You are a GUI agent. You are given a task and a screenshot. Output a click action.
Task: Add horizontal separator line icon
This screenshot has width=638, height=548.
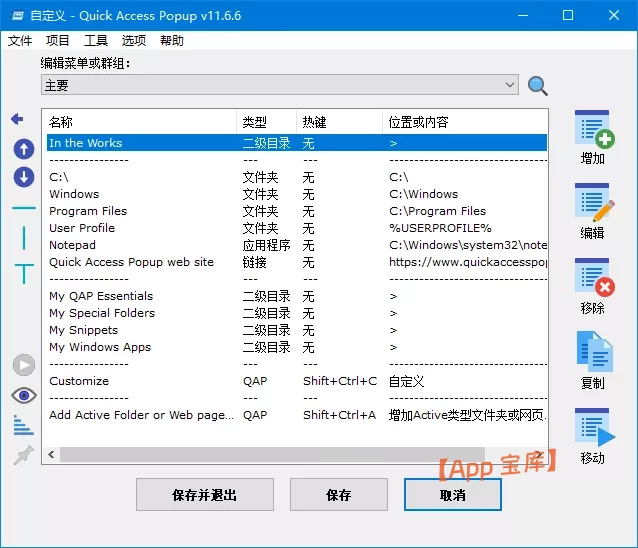(24, 208)
